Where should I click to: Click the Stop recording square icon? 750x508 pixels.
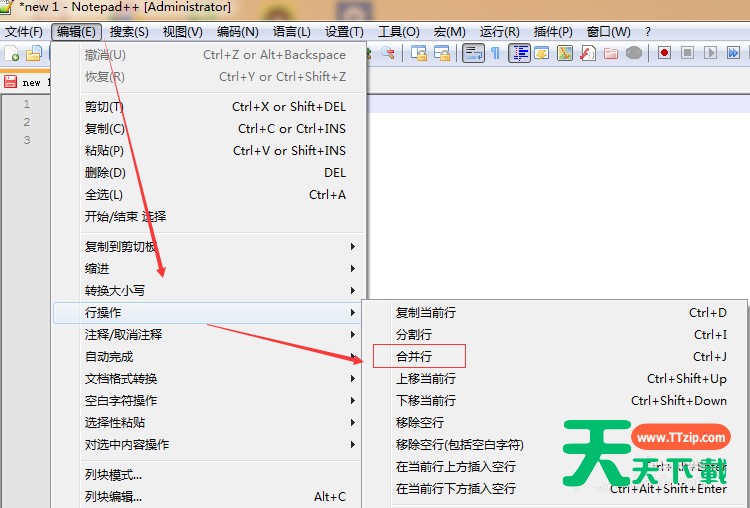point(687,52)
